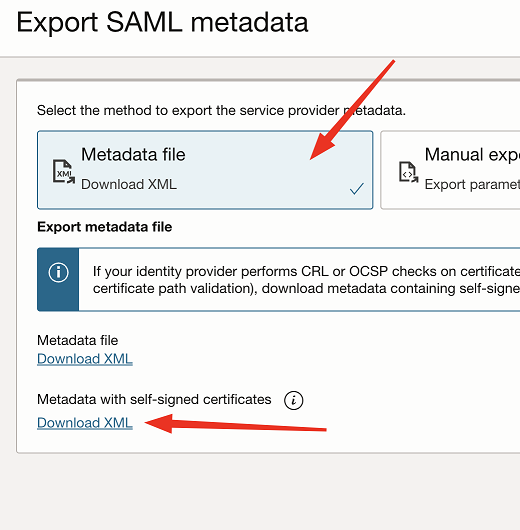Click the 'Export metadata file' section heading
The height and width of the screenshot is (530, 520).
pos(104,227)
